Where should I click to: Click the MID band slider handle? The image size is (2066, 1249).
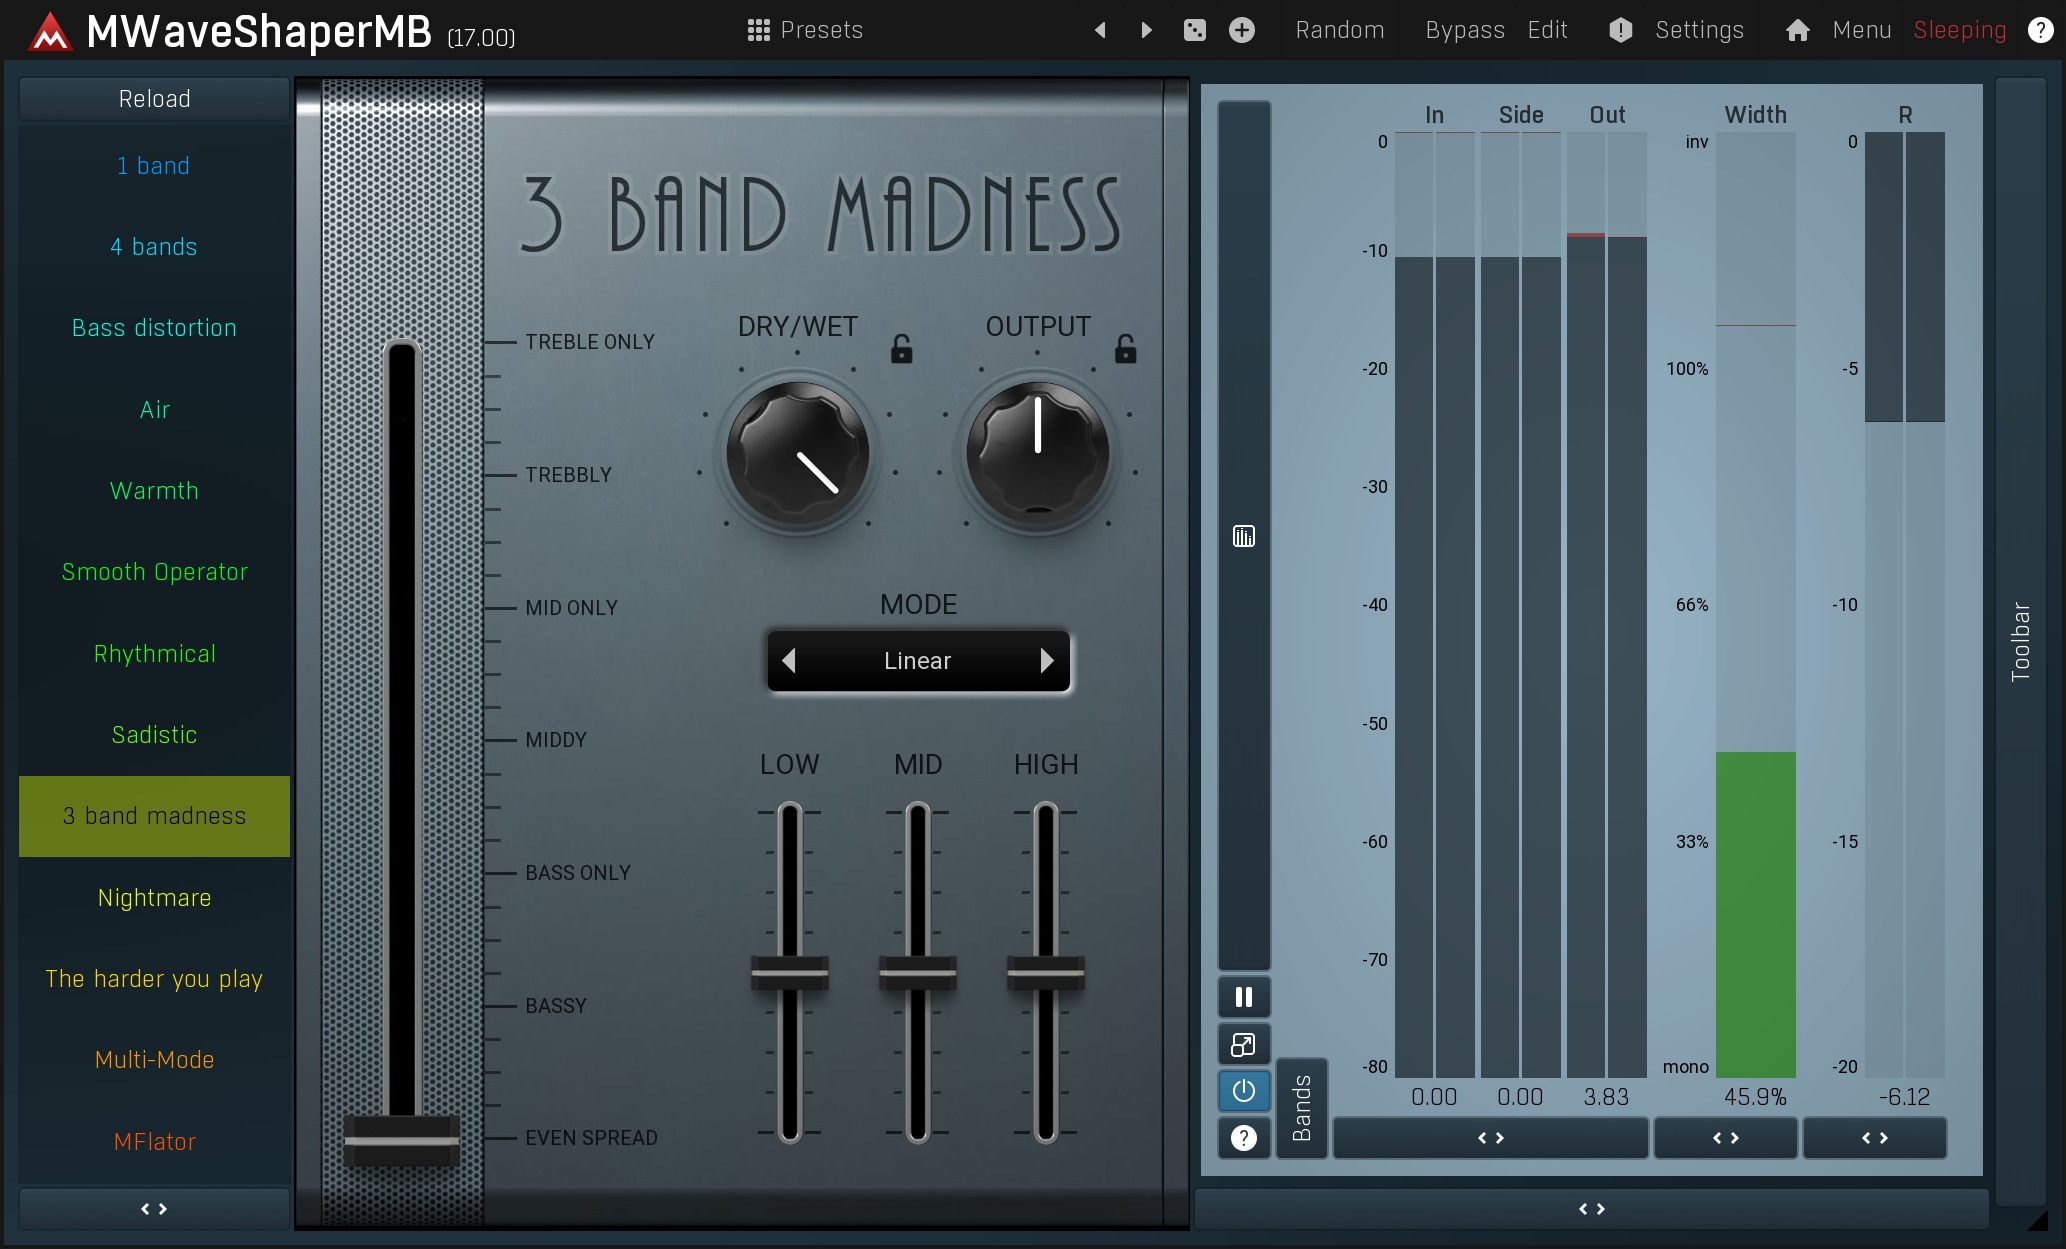[917, 972]
